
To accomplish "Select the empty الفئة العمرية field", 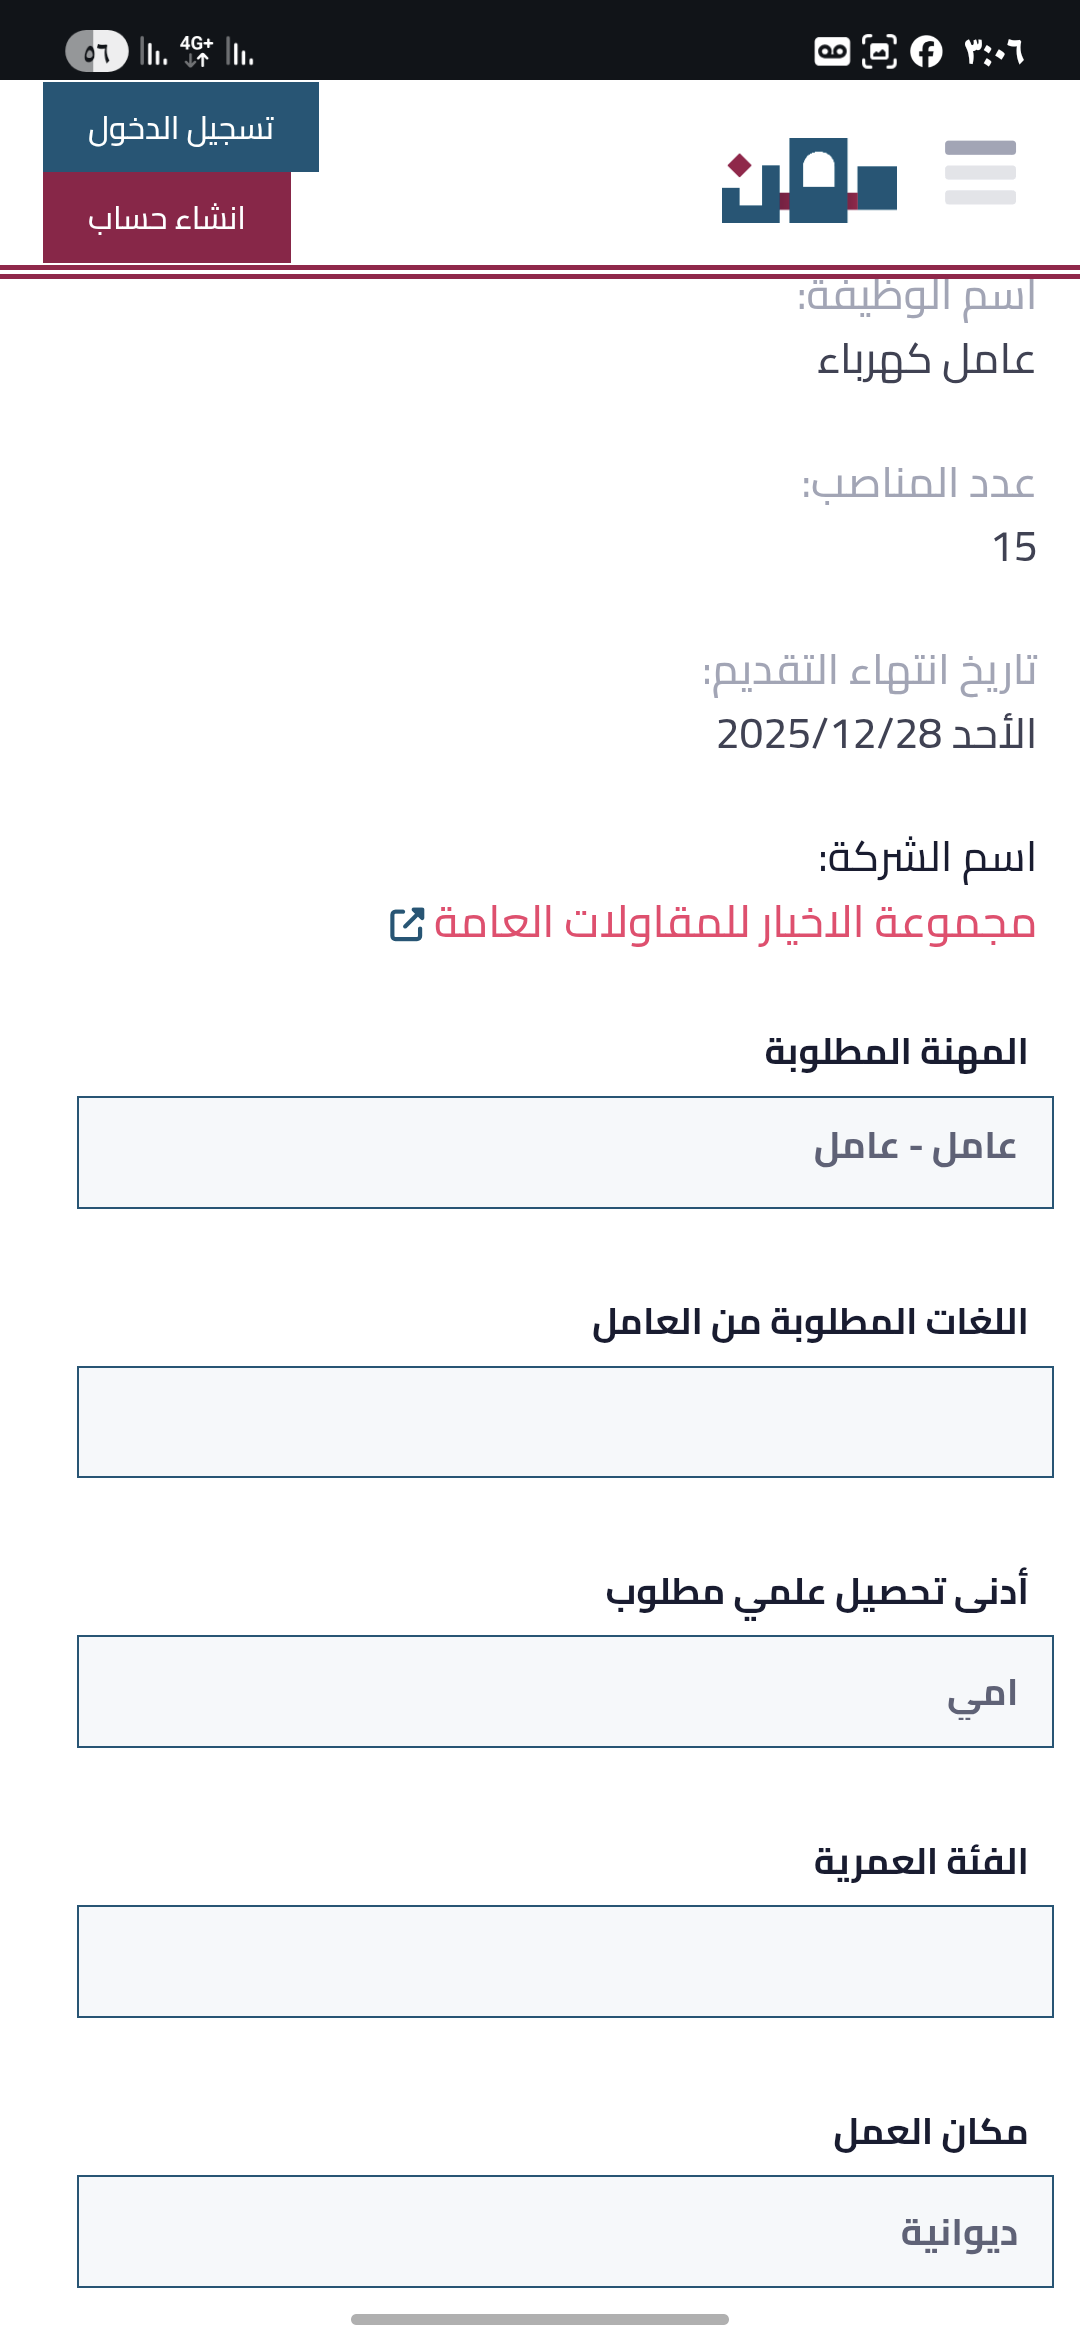I will click(x=565, y=1961).
